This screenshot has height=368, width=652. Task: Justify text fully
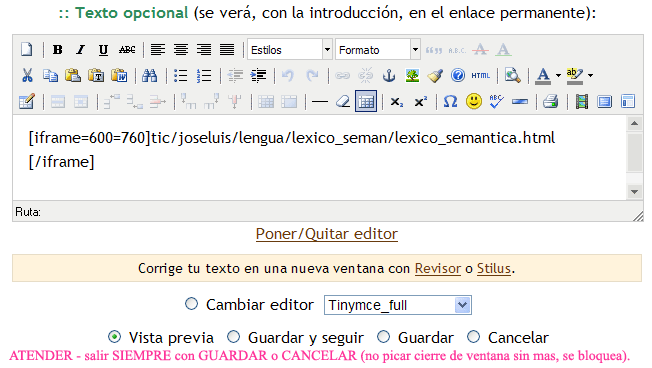[227, 50]
